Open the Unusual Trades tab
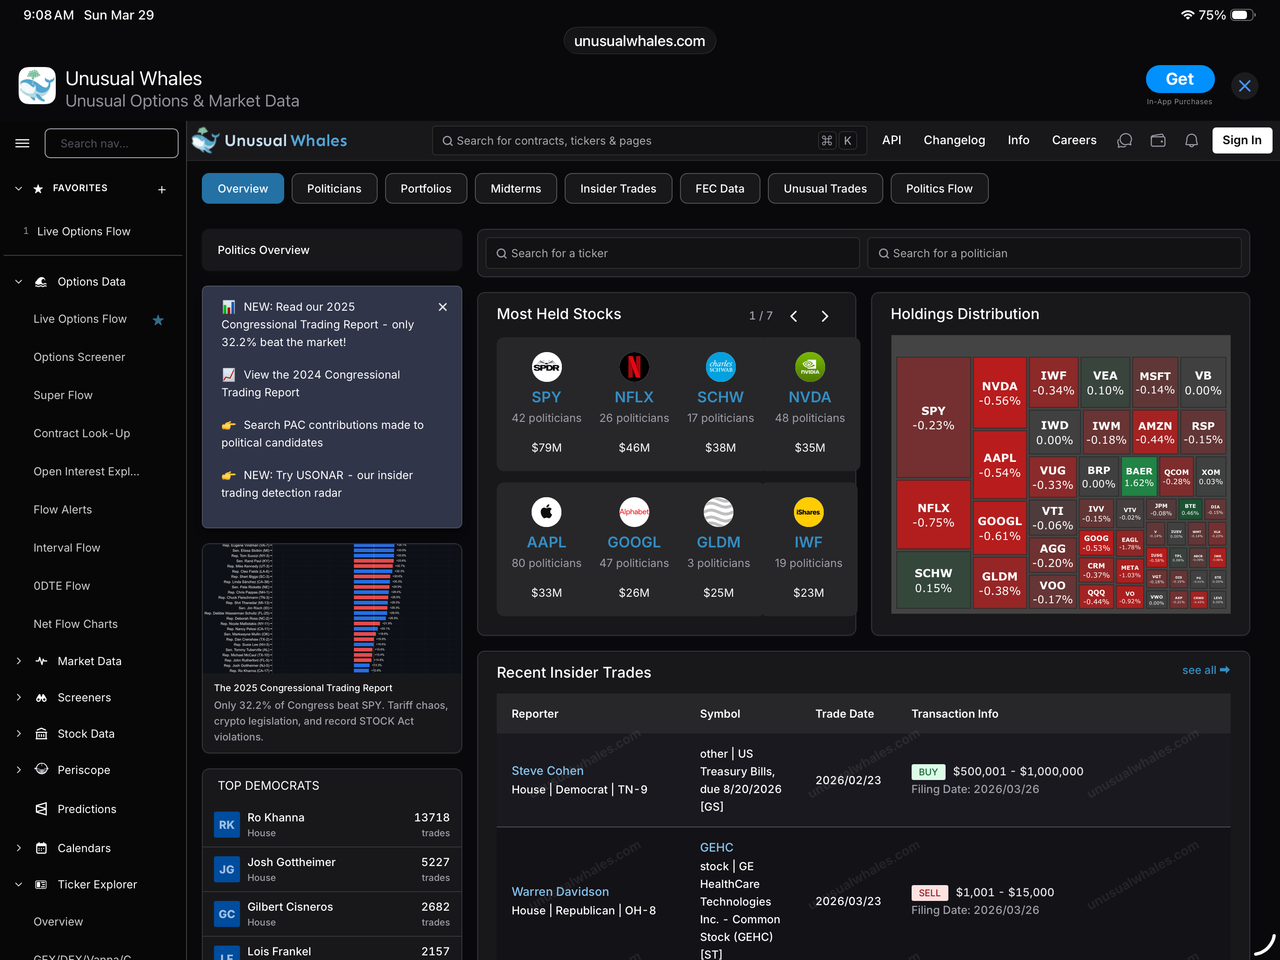This screenshot has width=1280, height=960. (825, 189)
